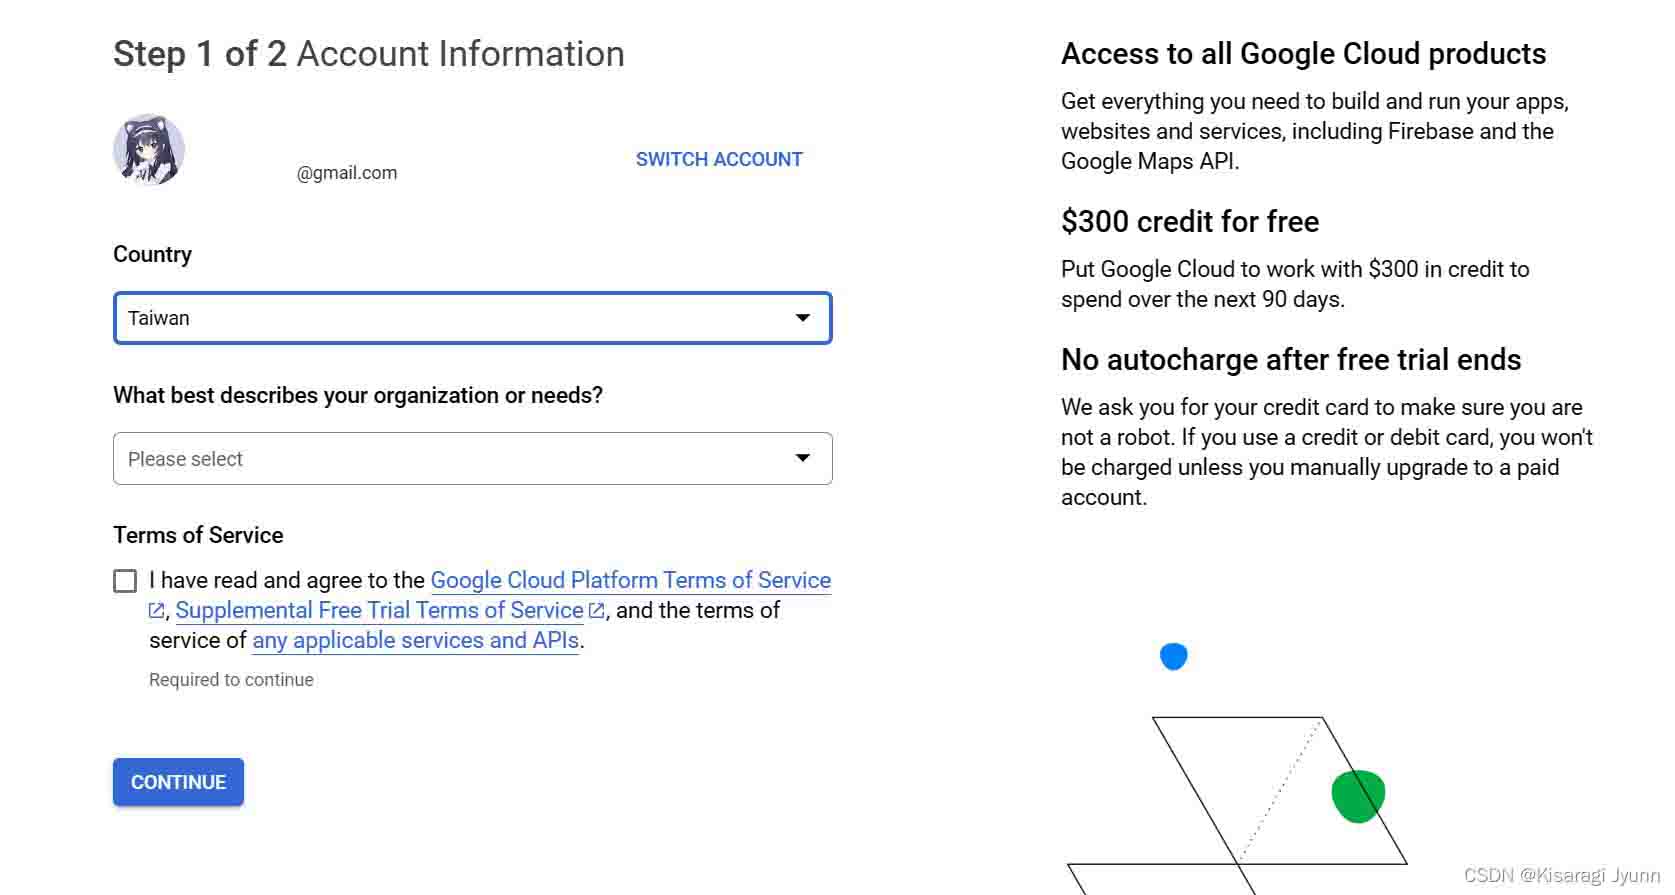Click the SWITCH ACCOUNT link
Viewport: 1675px width, 895px height.
click(719, 159)
